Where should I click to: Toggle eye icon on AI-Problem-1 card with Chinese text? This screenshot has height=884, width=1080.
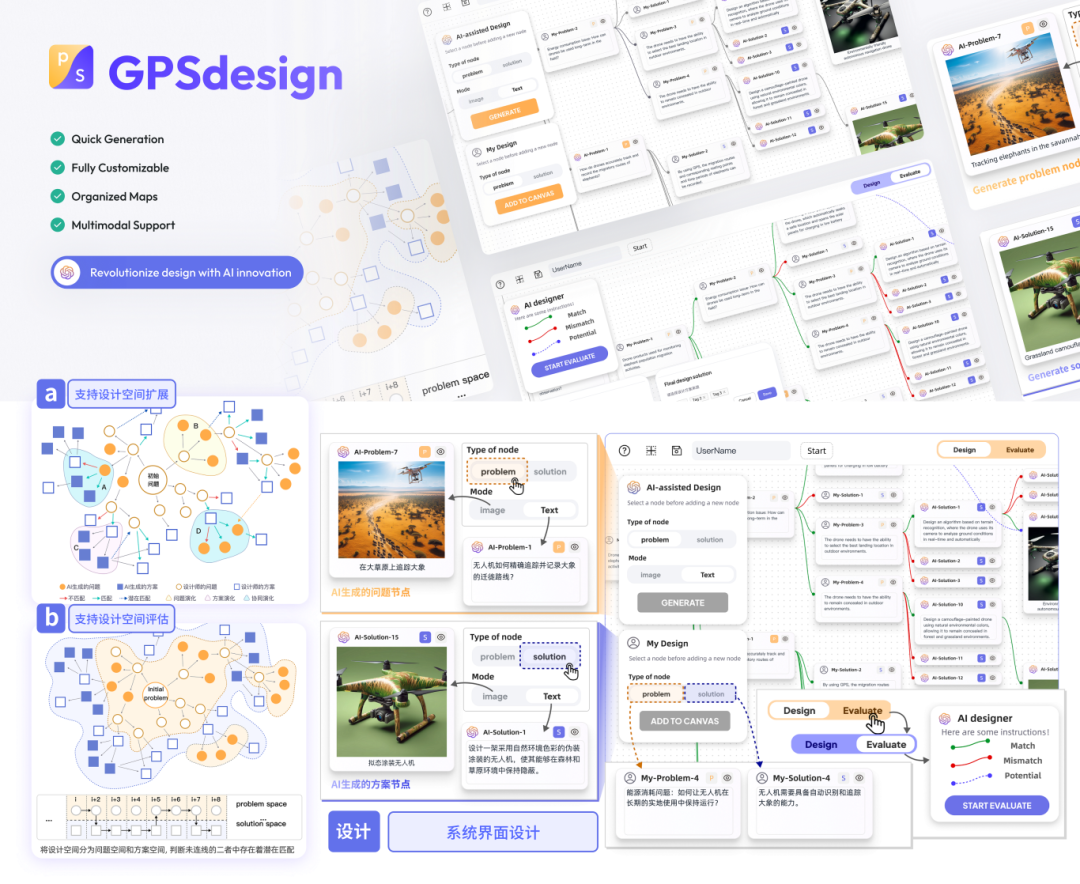(574, 547)
